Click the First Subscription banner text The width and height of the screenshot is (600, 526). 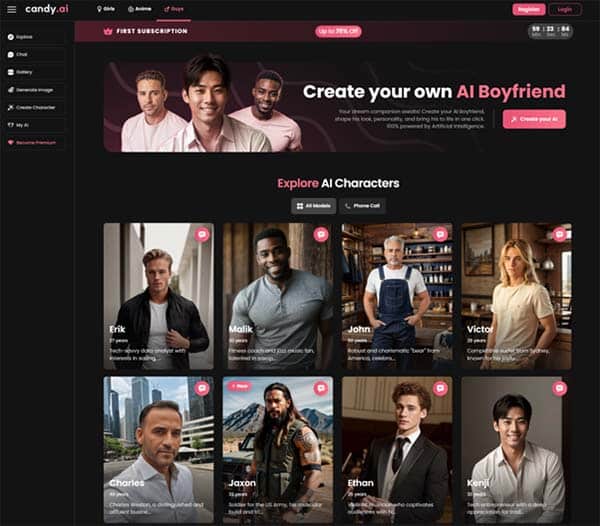(x=152, y=31)
